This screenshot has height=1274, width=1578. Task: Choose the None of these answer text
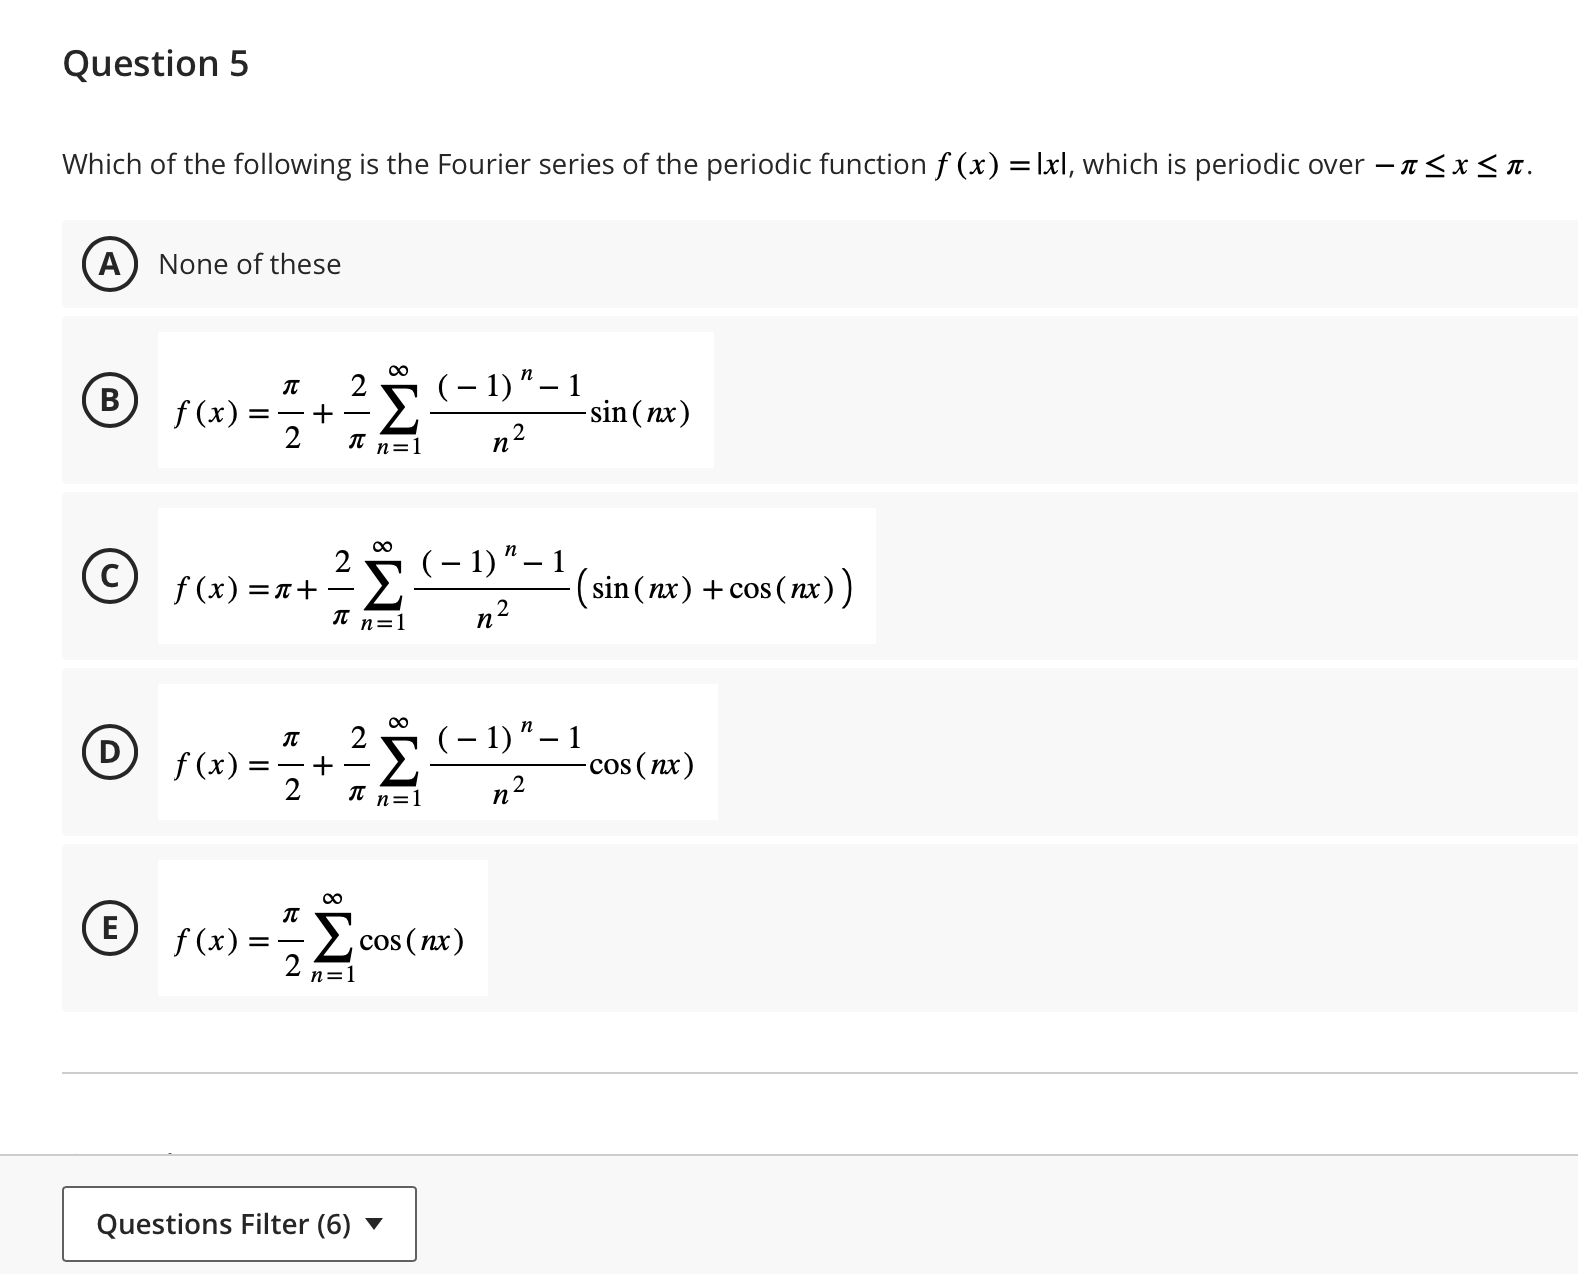click(248, 264)
